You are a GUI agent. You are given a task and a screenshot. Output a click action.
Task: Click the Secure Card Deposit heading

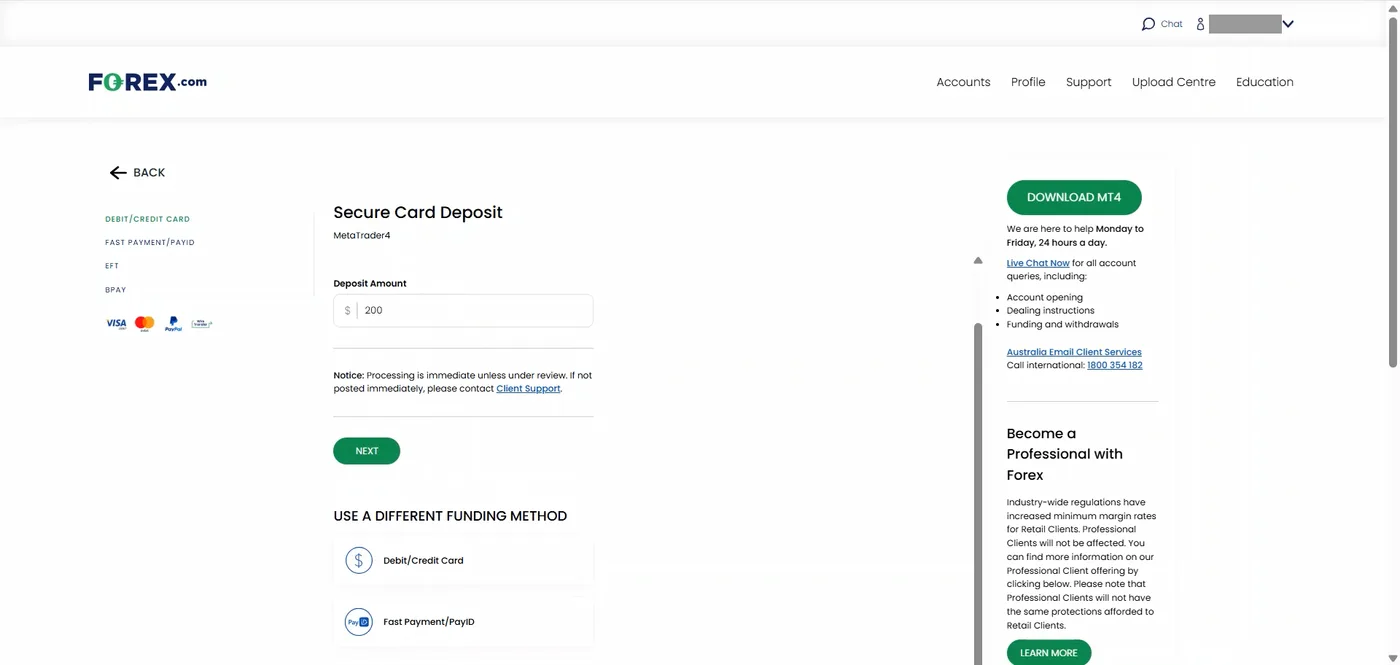coord(418,212)
